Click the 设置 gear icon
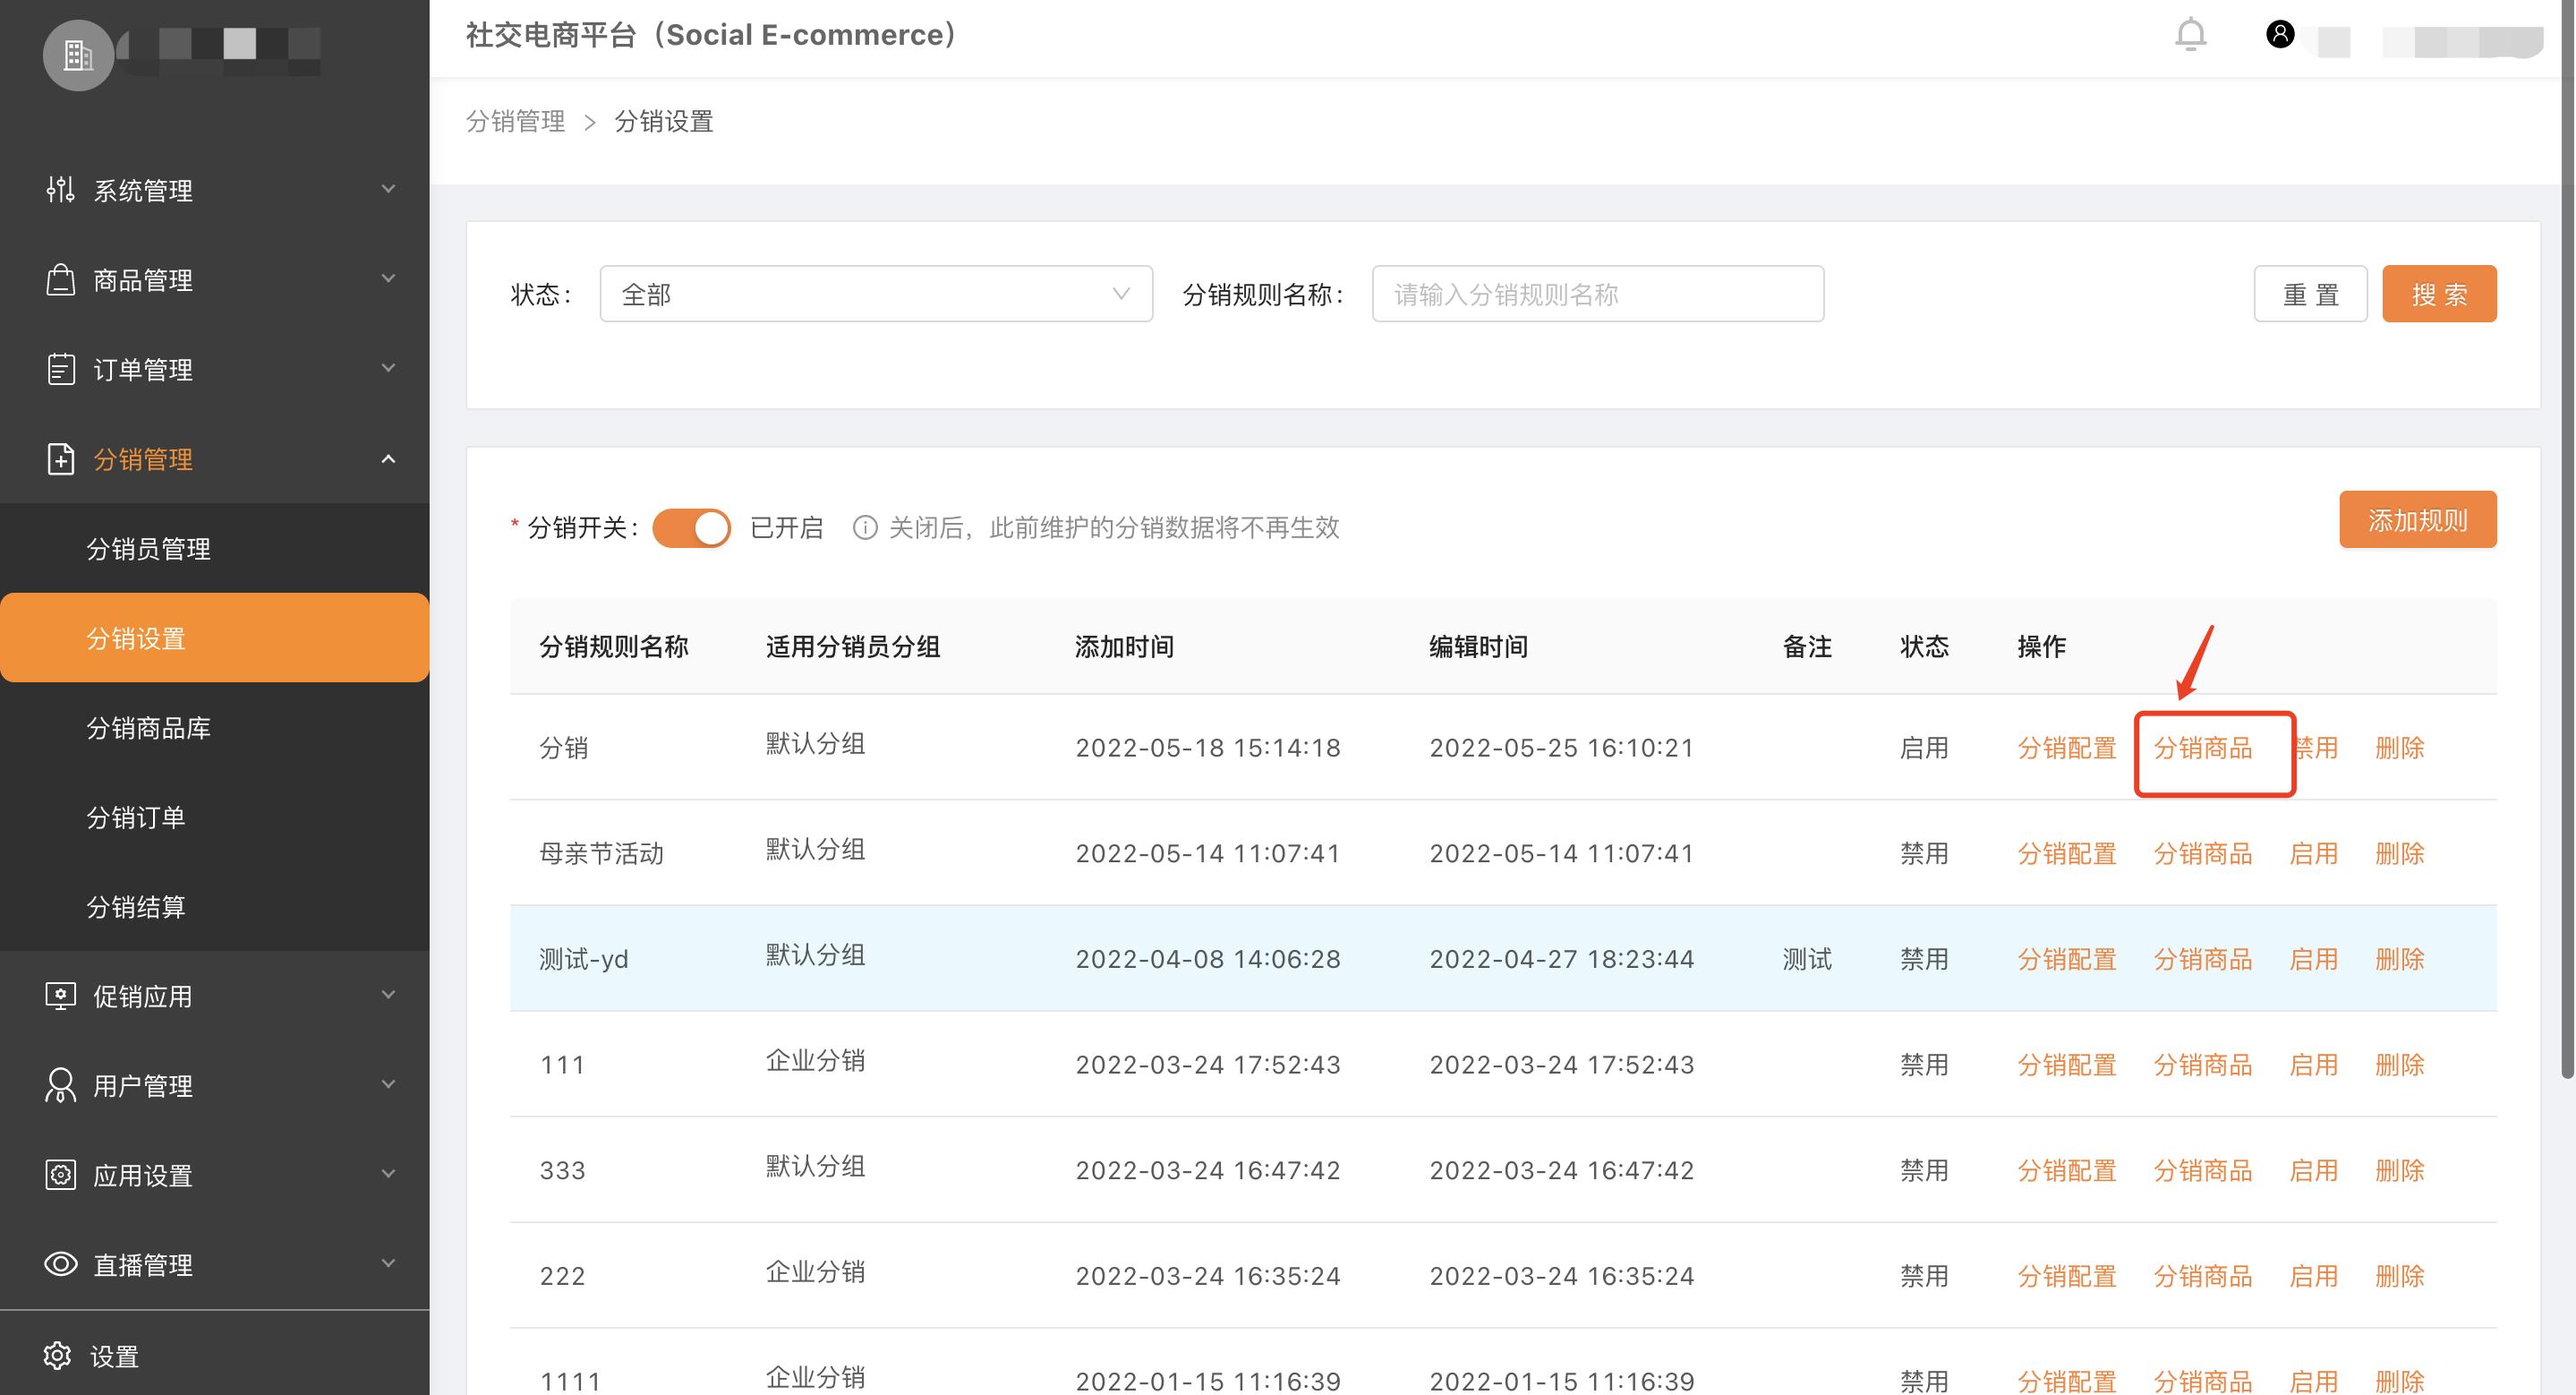Viewport: 2576px width, 1395px height. tap(57, 1355)
